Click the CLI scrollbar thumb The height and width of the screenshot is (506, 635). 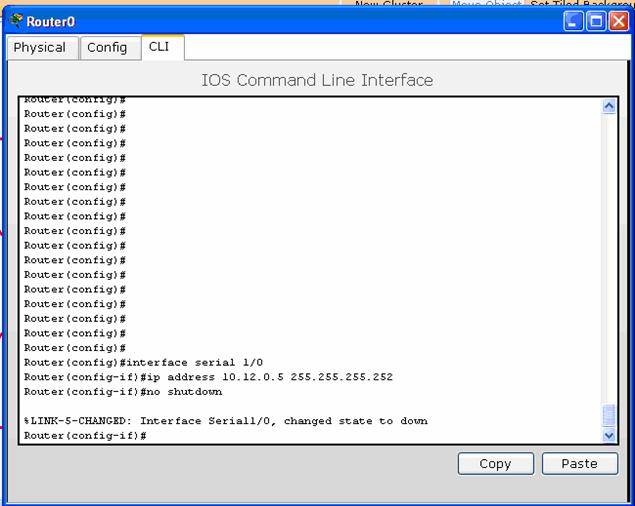(609, 415)
